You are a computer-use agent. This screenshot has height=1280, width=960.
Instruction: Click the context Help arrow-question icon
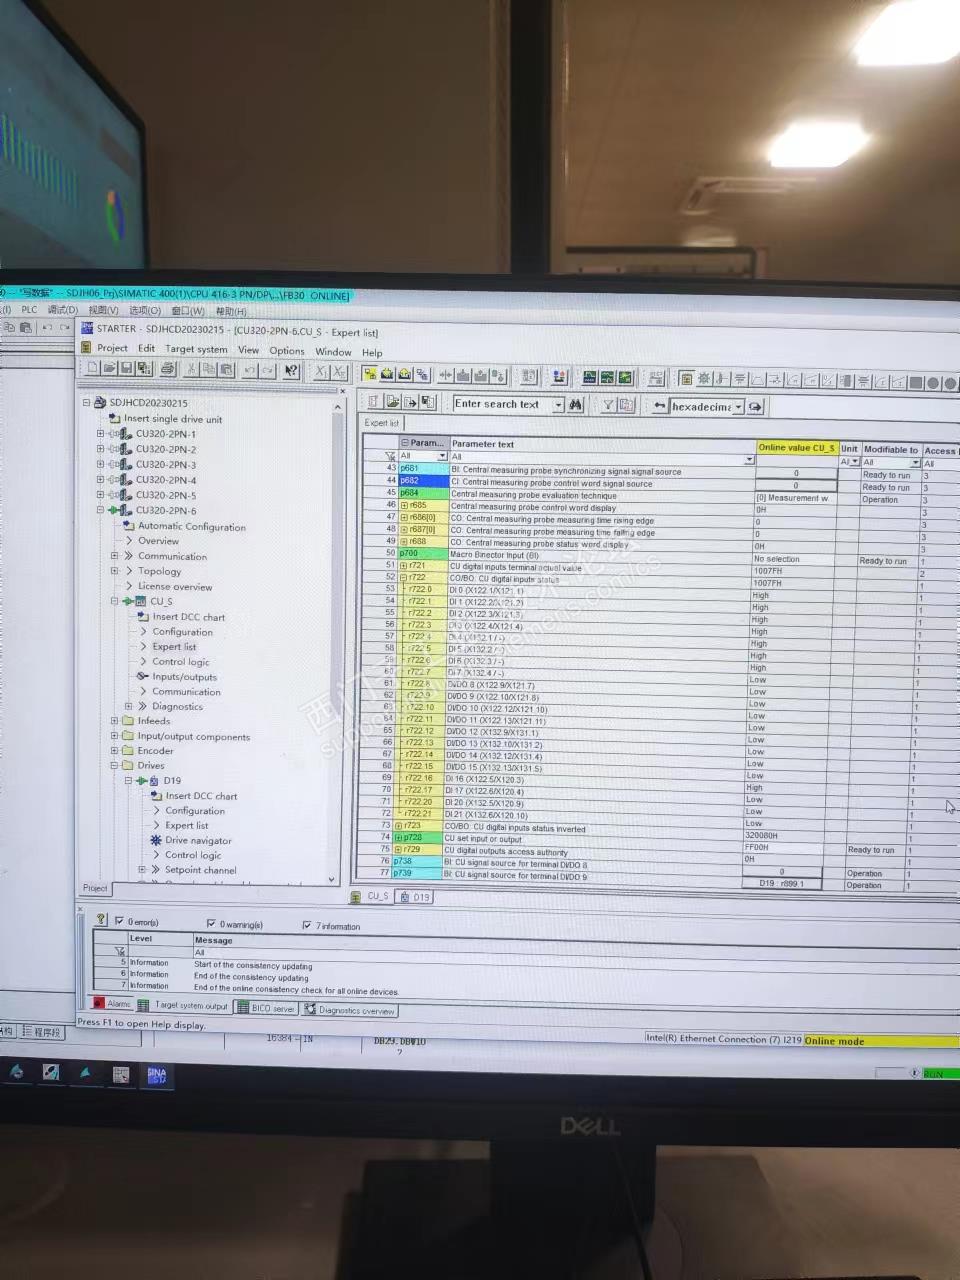click(x=291, y=371)
